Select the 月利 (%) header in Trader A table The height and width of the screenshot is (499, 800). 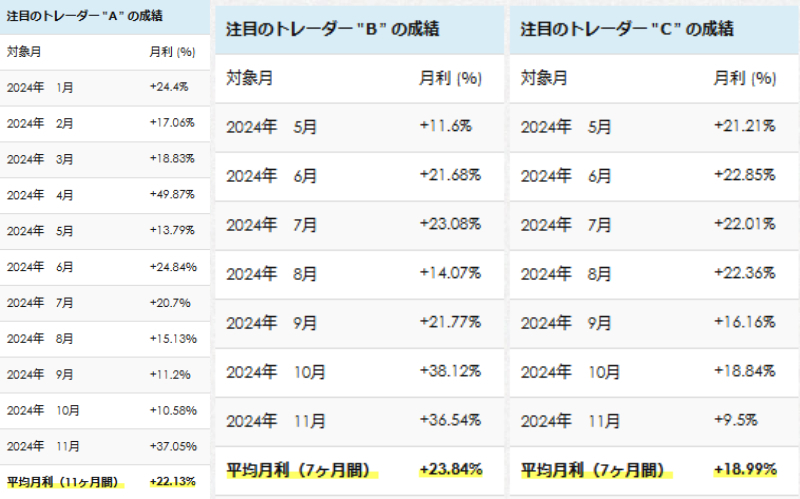pos(172,52)
